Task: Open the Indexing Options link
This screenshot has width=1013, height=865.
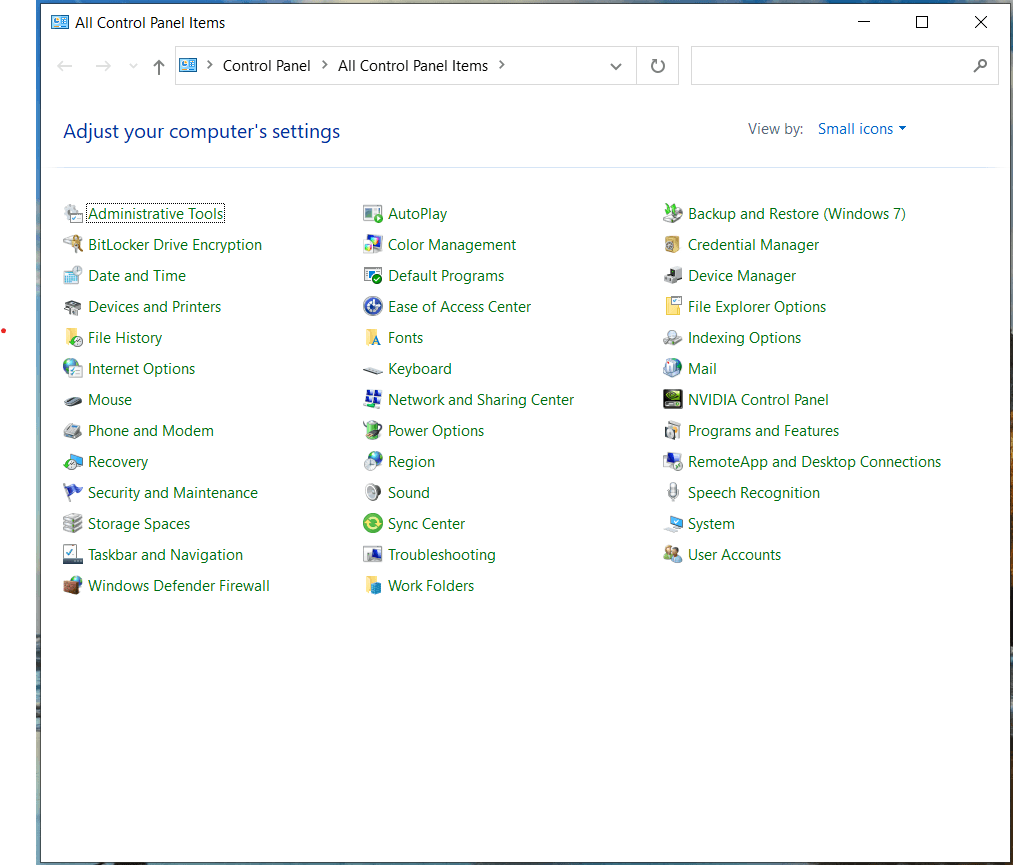Action: point(744,338)
